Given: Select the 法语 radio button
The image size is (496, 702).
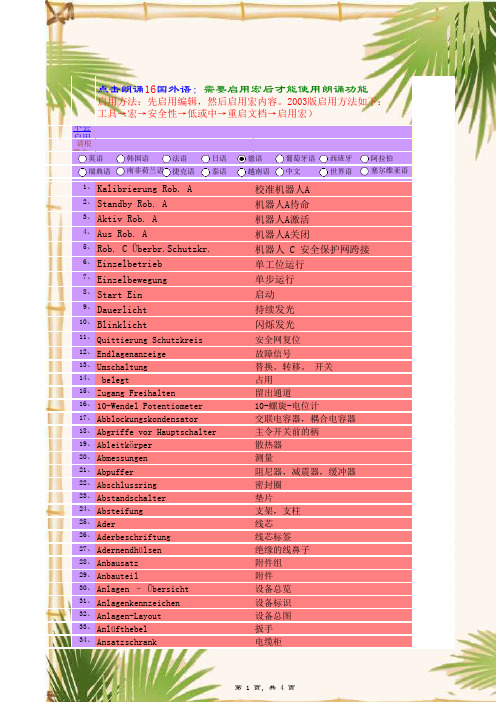Looking at the screenshot, I should pyautogui.click(x=167, y=159).
